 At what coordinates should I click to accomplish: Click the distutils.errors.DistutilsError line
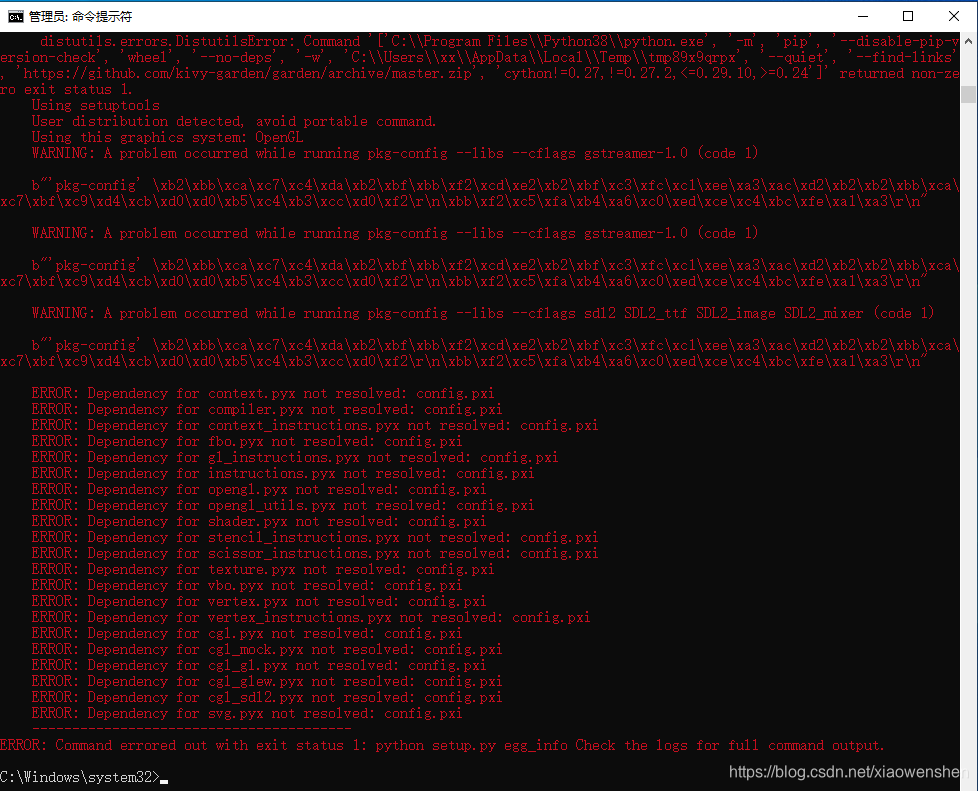(x=499, y=41)
